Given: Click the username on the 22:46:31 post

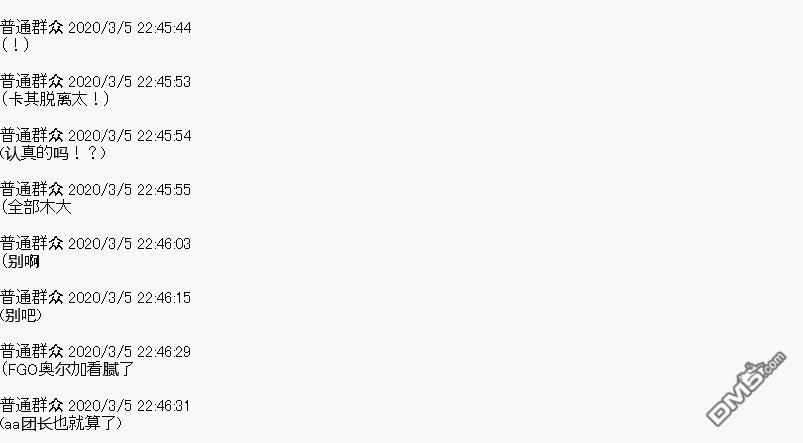Looking at the screenshot, I should pos(32,406).
